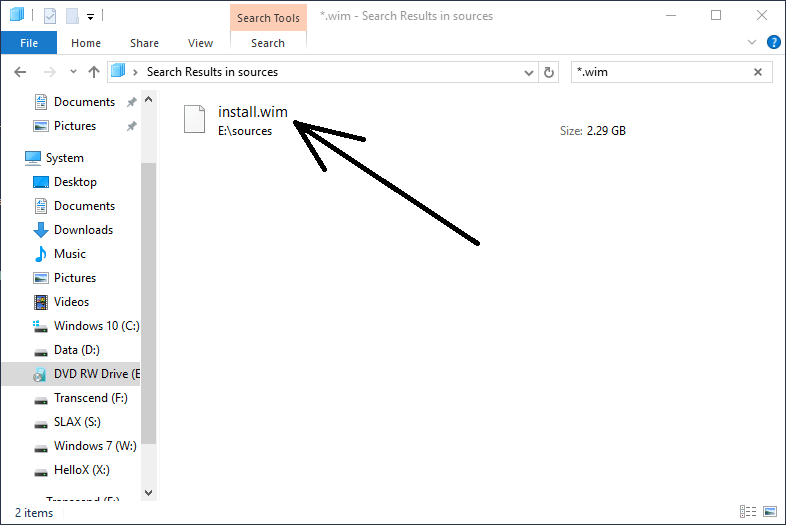Click the navigation pane scrollbar down arrow
786x525 pixels.
pyautogui.click(x=149, y=493)
